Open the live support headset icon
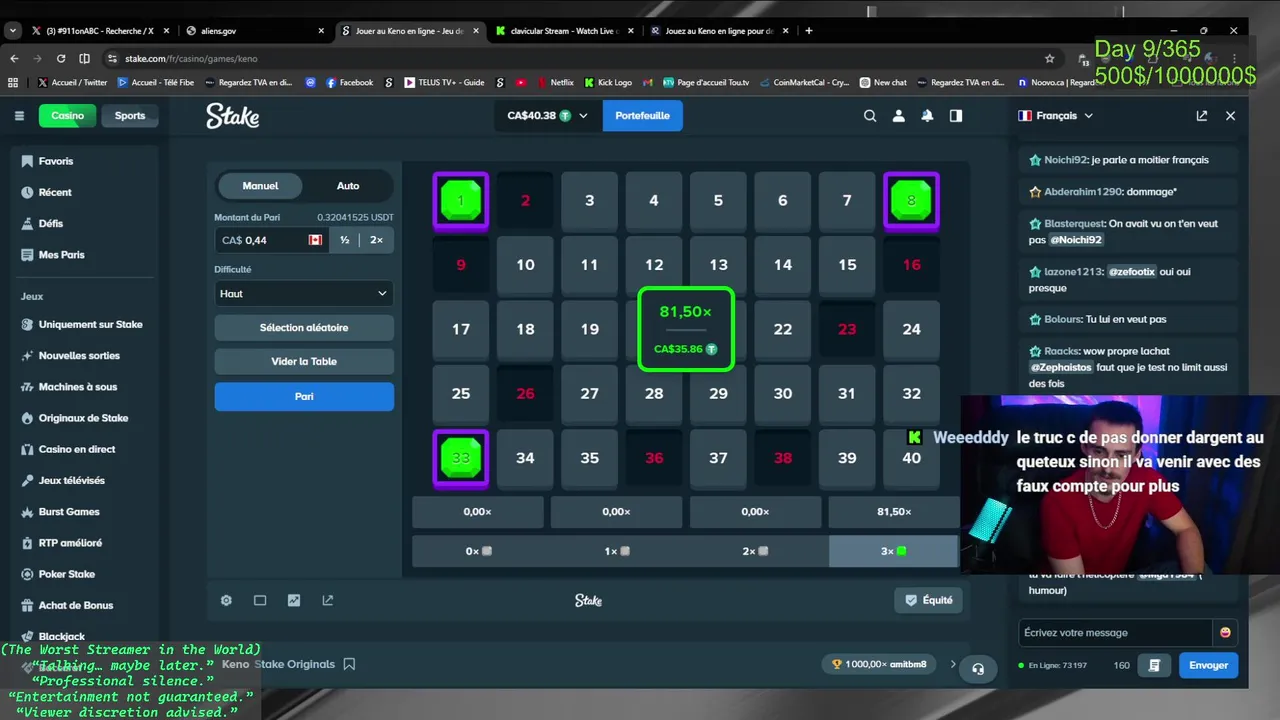This screenshot has width=1280, height=720. pos(978,669)
